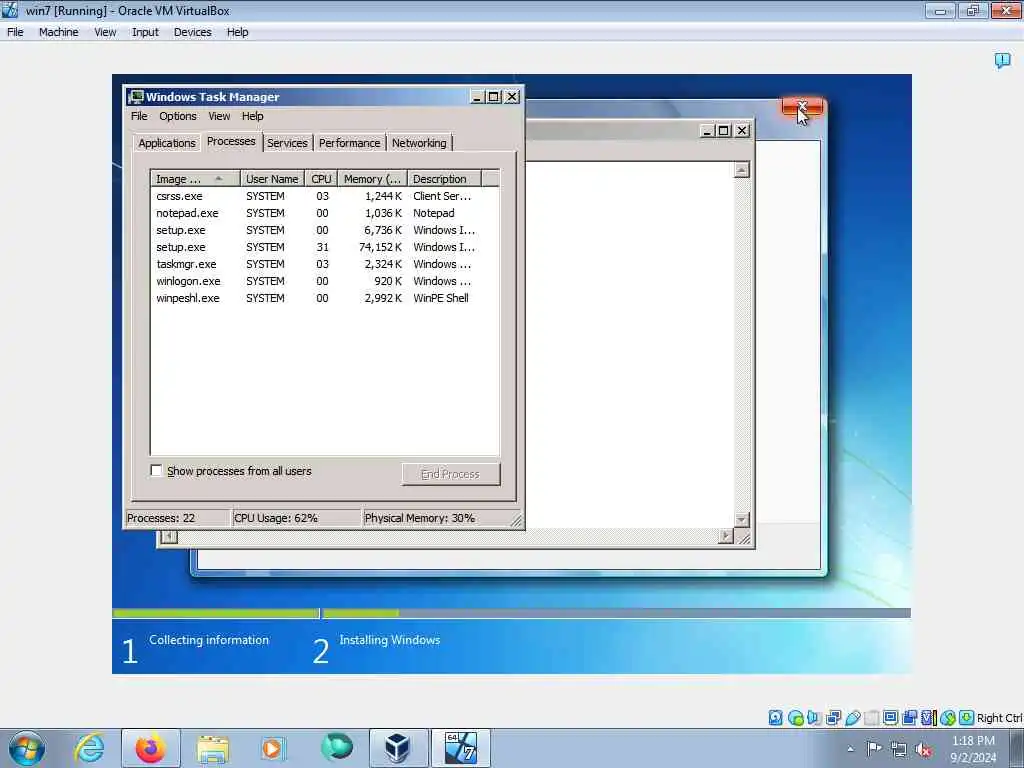Open the VirtualBox View menu

click(105, 32)
